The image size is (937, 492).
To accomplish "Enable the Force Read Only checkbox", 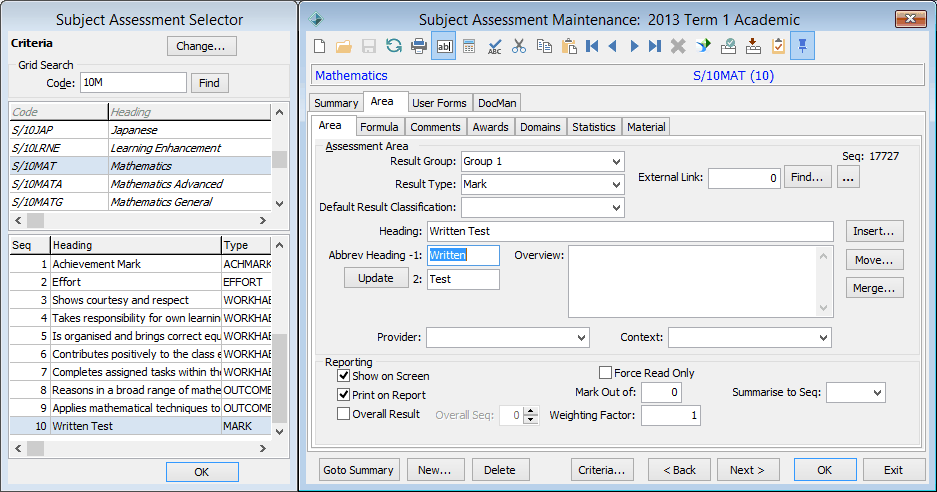I will [x=605, y=373].
